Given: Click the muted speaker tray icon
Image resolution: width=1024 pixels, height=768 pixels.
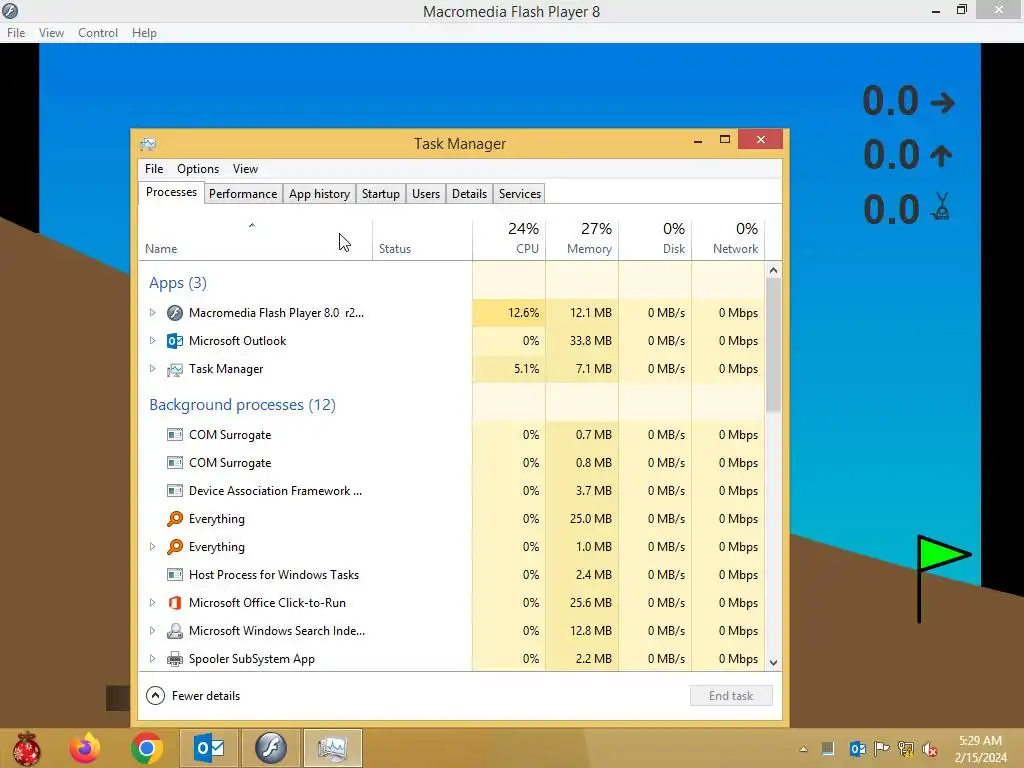Looking at the screenshot, I should (x=930, y=749).
